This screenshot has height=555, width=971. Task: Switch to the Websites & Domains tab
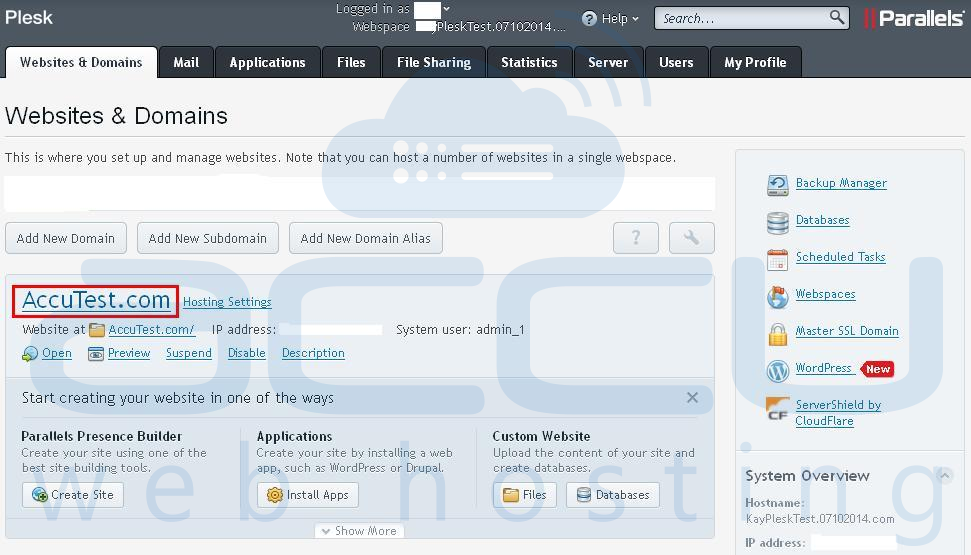pos(81,62)
